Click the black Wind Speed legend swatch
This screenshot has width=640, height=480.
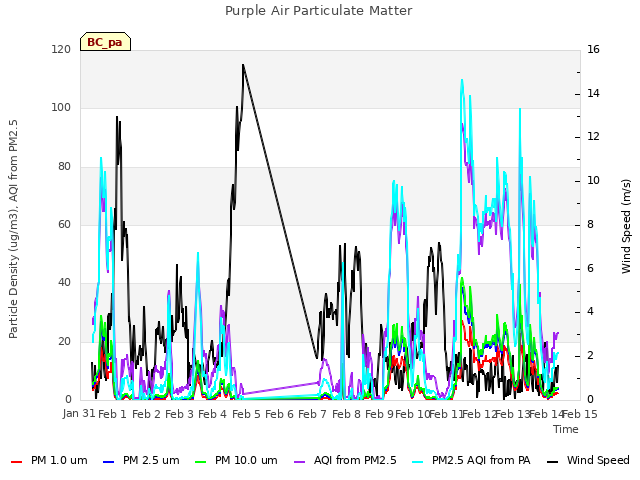[x=552, y=461]
